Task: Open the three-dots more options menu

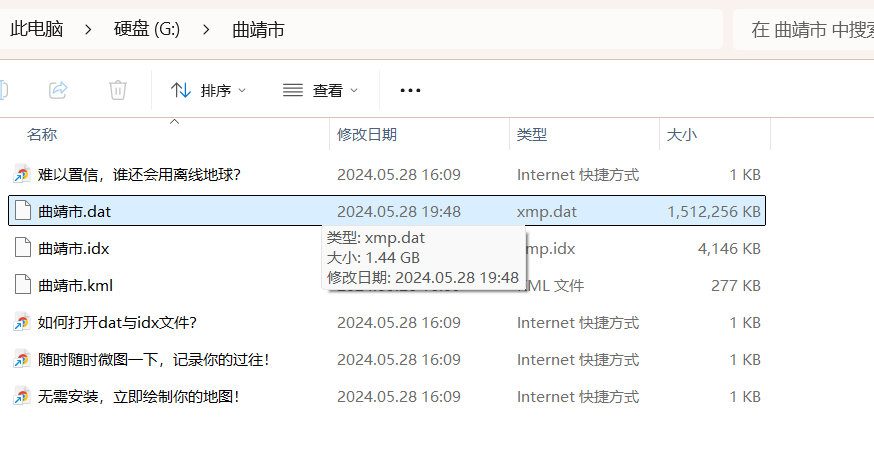Action: click(x=410, y=91)
